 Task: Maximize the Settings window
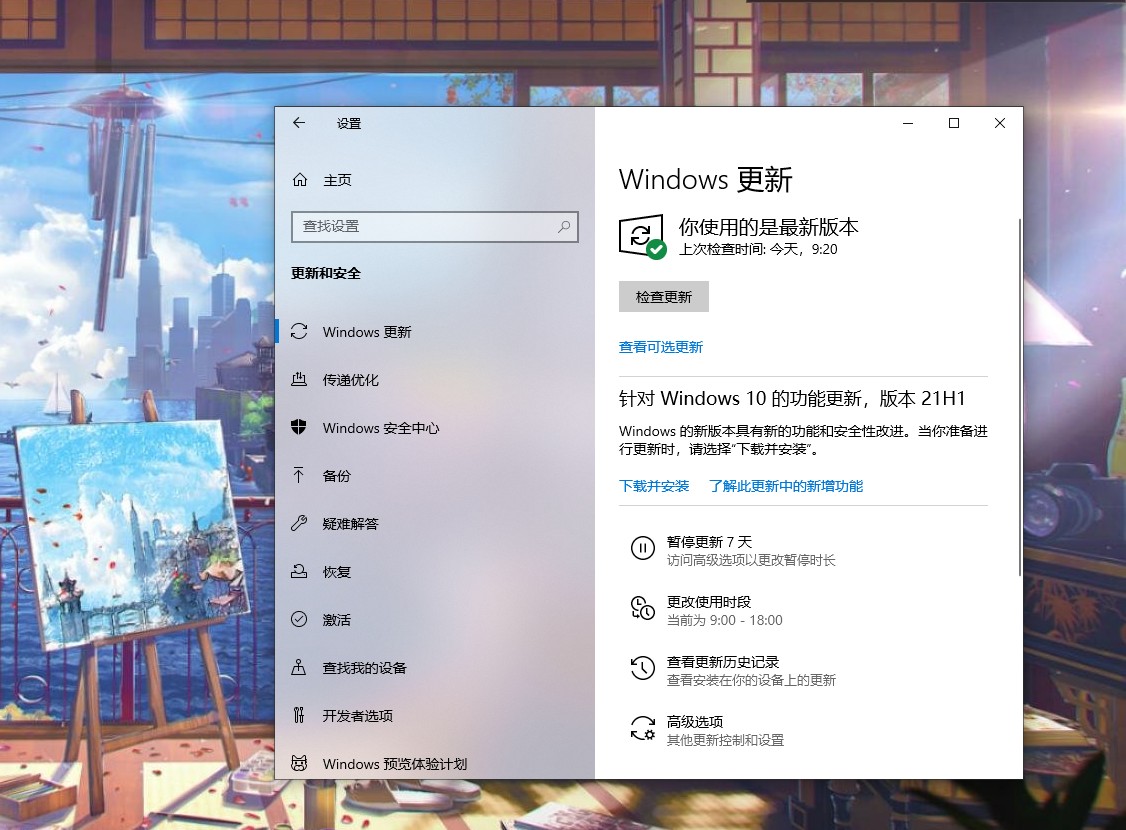point(954,123)
